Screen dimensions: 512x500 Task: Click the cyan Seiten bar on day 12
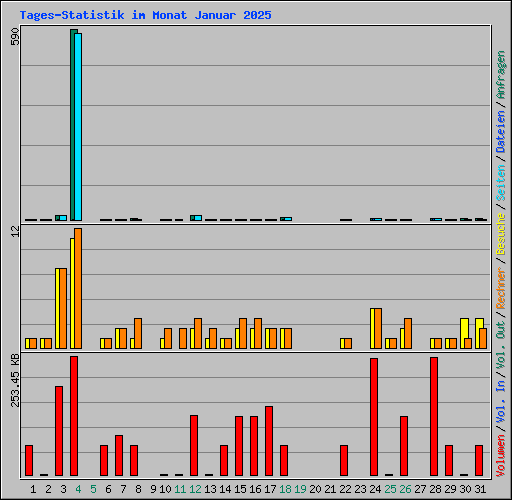tap(198, 218)
